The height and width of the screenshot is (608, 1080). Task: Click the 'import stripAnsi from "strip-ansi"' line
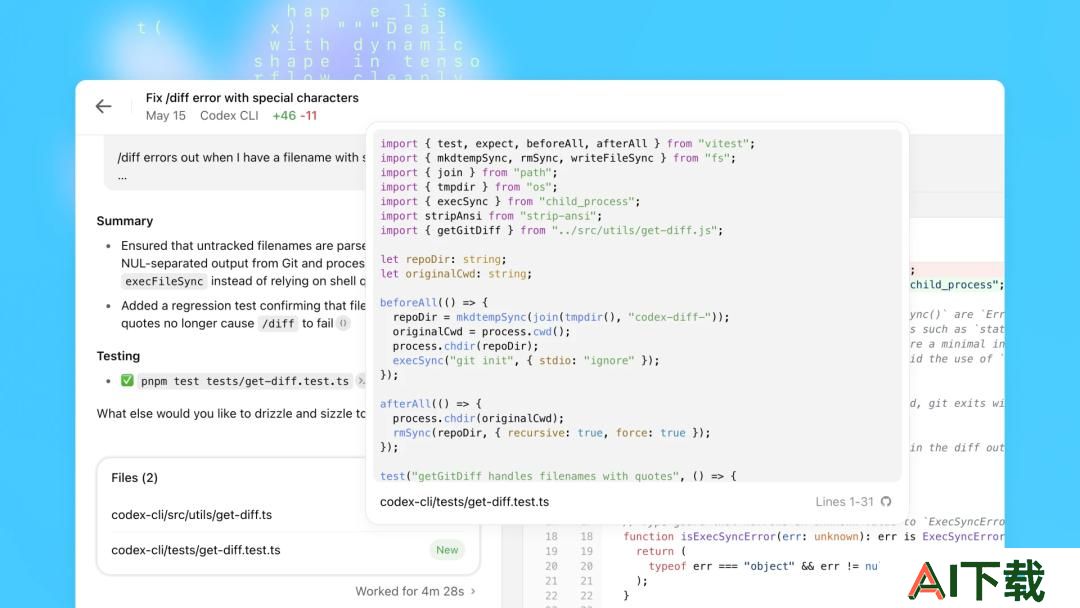pos(491,216)
